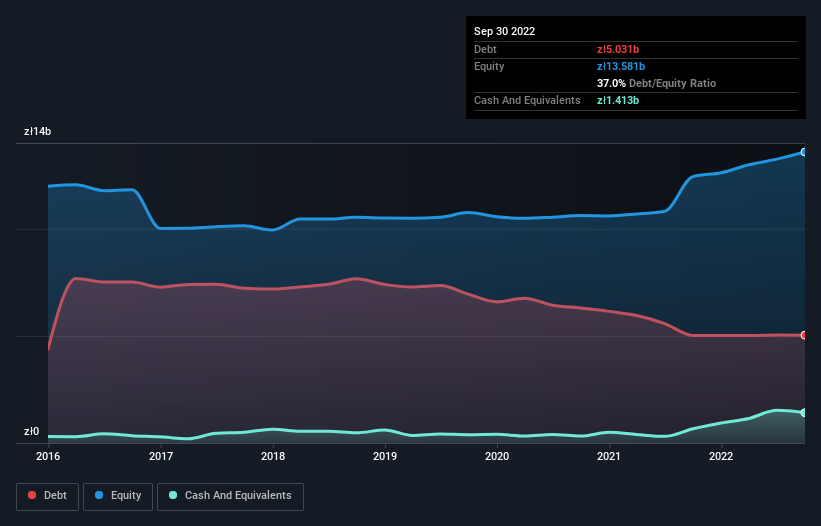Viewport: 821px width, 526px height.
Task: Click the zł5.031b debt value
Action: click(618, 49)
